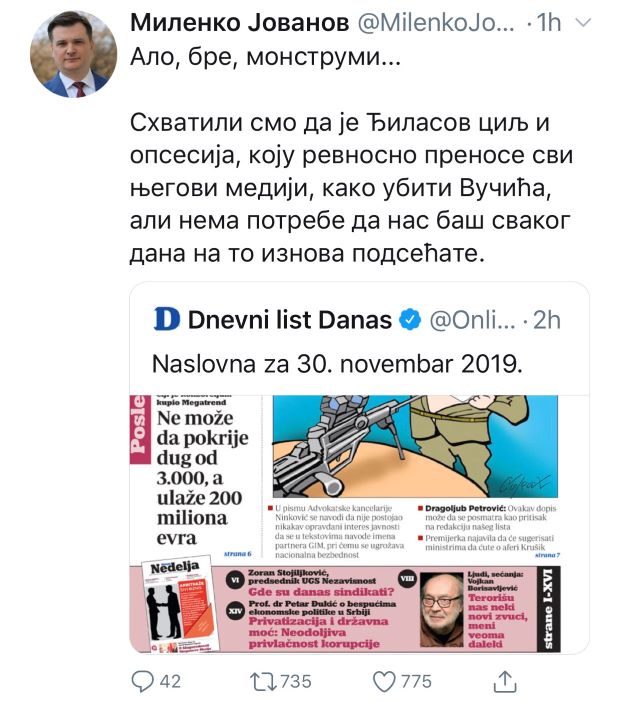Screen dimensions: 620x702
Task: Click the 735 retweet count
Action: coord(295,681)
